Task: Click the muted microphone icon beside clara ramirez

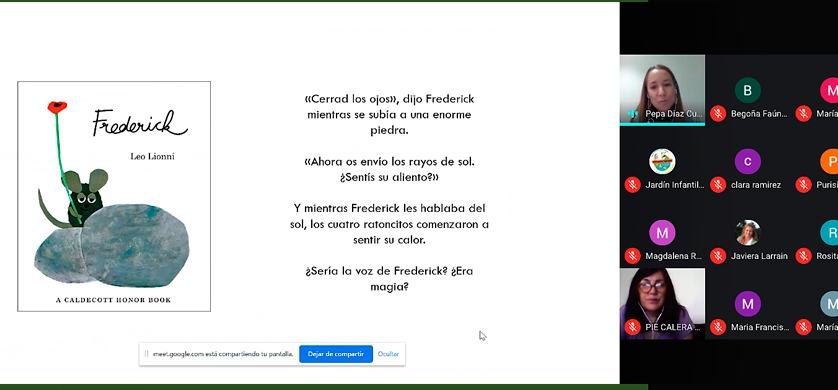Action: point(718,185)
